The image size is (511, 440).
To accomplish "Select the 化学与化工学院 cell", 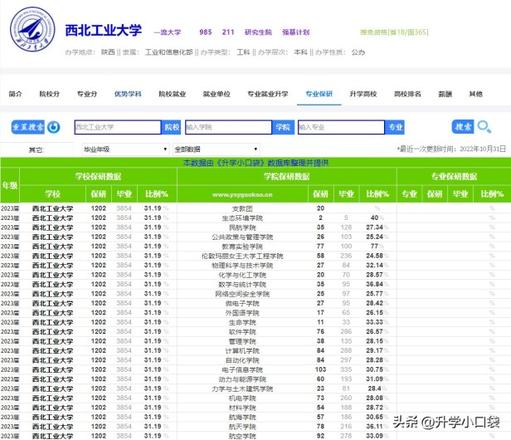I will pos(242,275).
